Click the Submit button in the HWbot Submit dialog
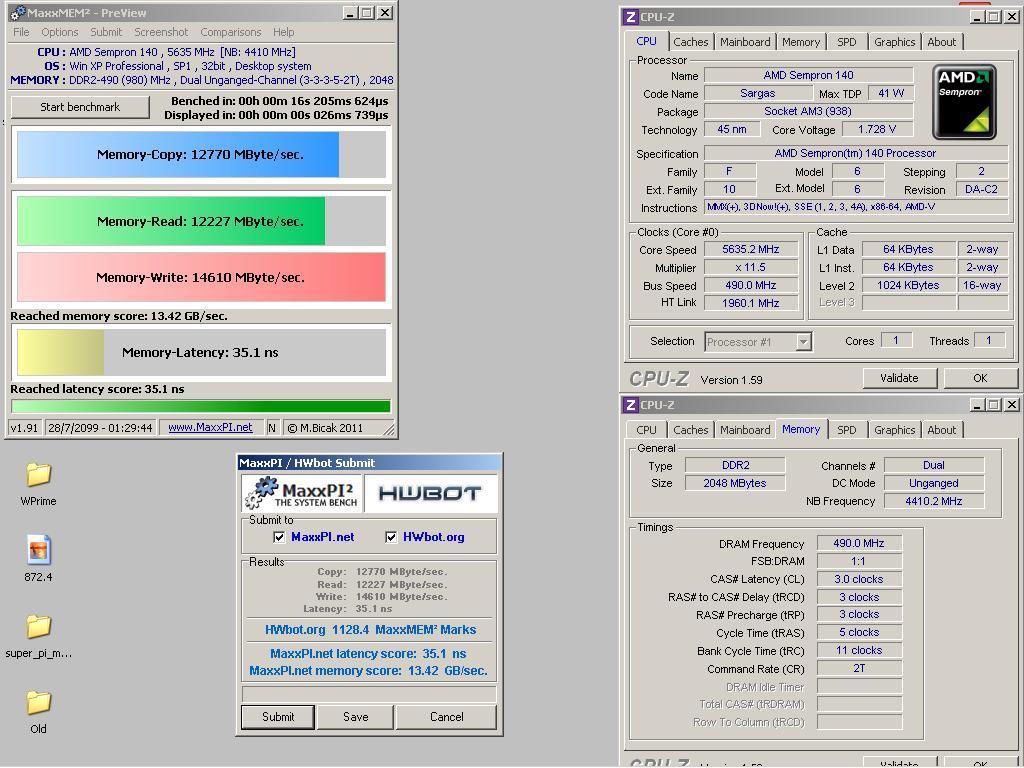The height and width of the screenshot is (768, 1024). click(278, 716)
